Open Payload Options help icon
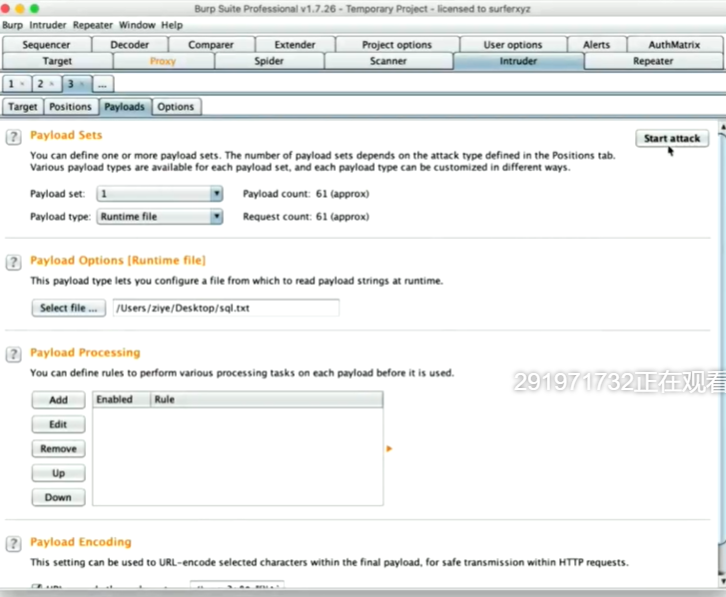The width and height of the screenshot is (726, 597). [x=13, y=263]
